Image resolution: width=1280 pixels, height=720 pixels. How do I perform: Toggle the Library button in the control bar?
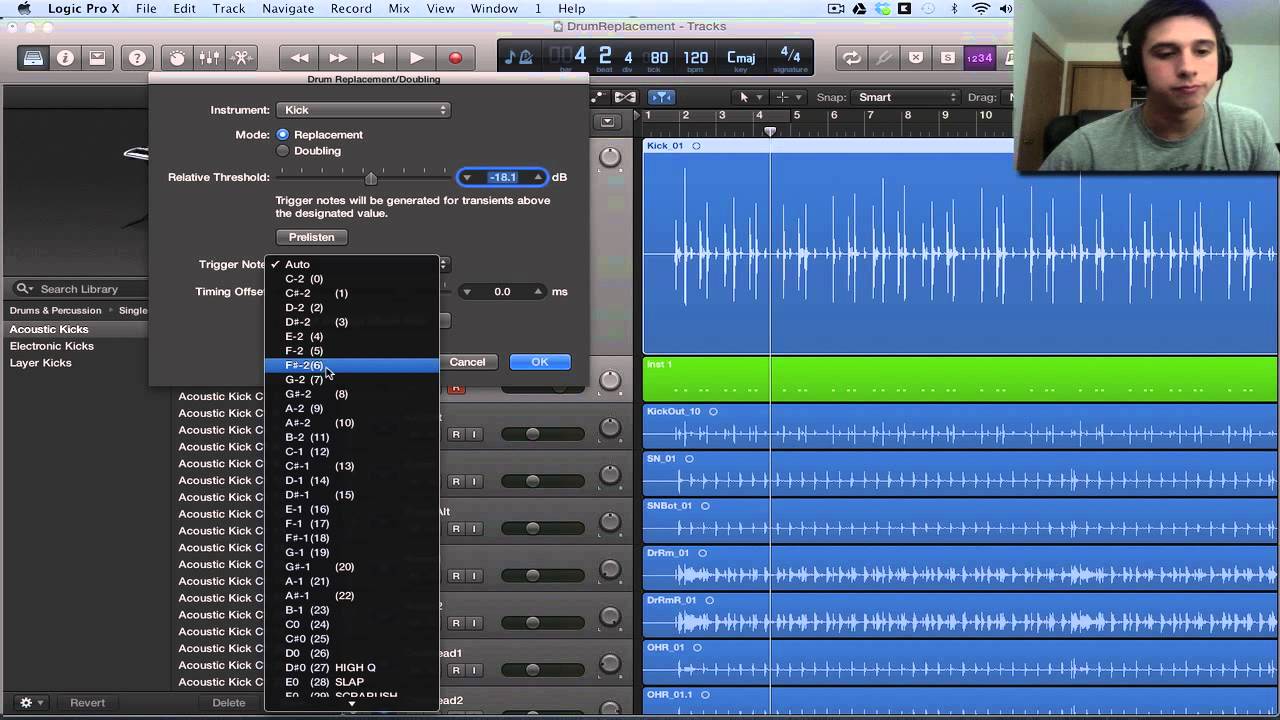[x=33, y=58]
